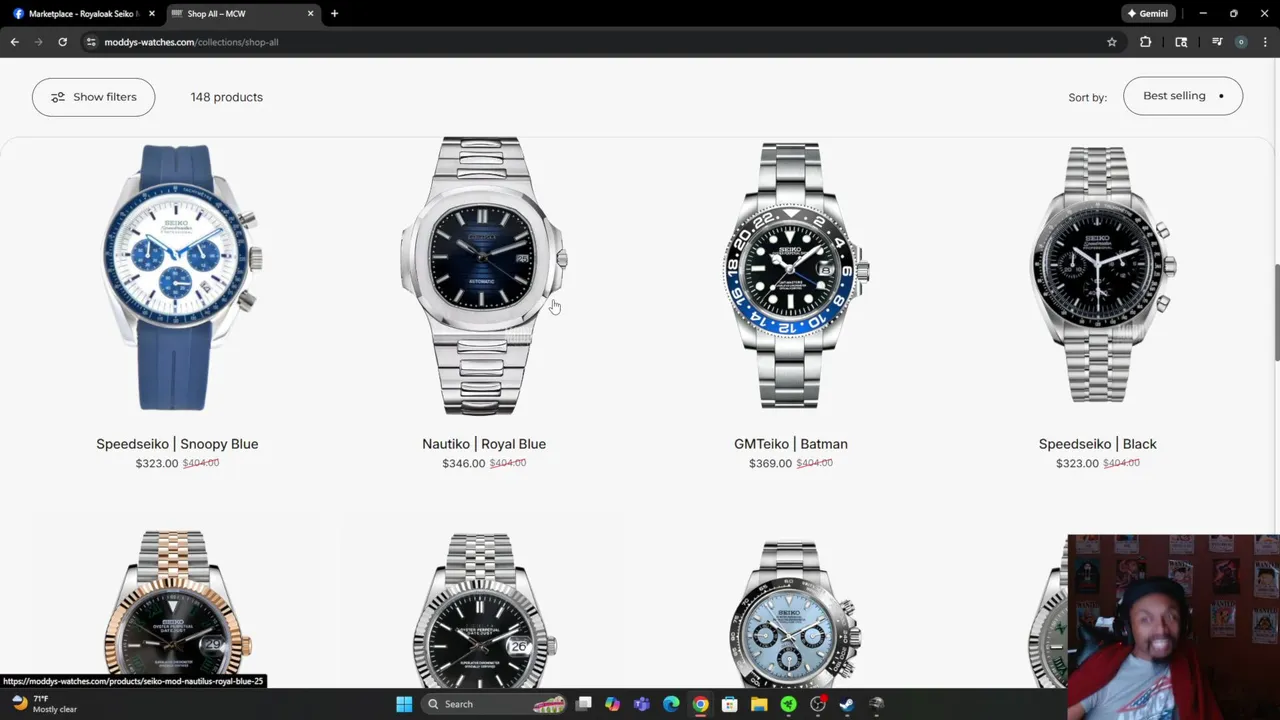Viewport: 1280px width, 720px height.
Task: Open the Chrome three-dot menu
Action: point(1265,42)
